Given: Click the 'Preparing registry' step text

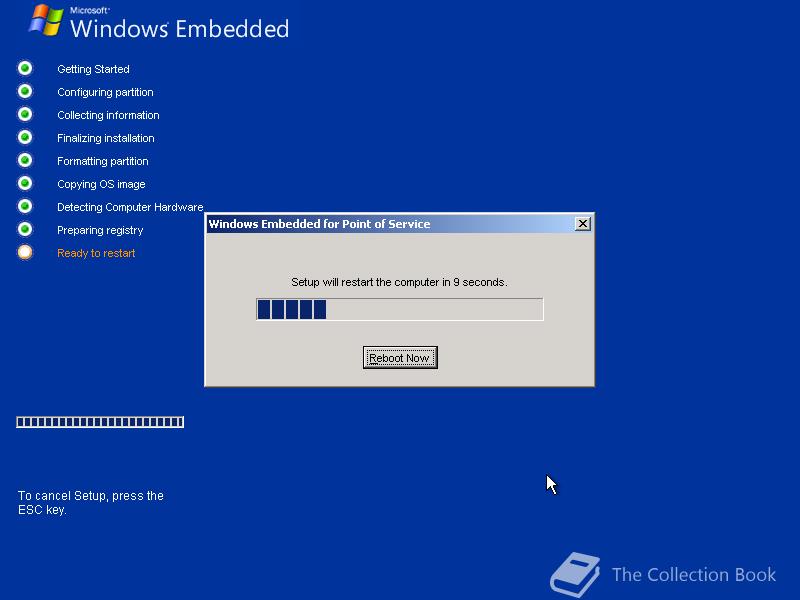Looking at the screenshot, I should point(100,230).
